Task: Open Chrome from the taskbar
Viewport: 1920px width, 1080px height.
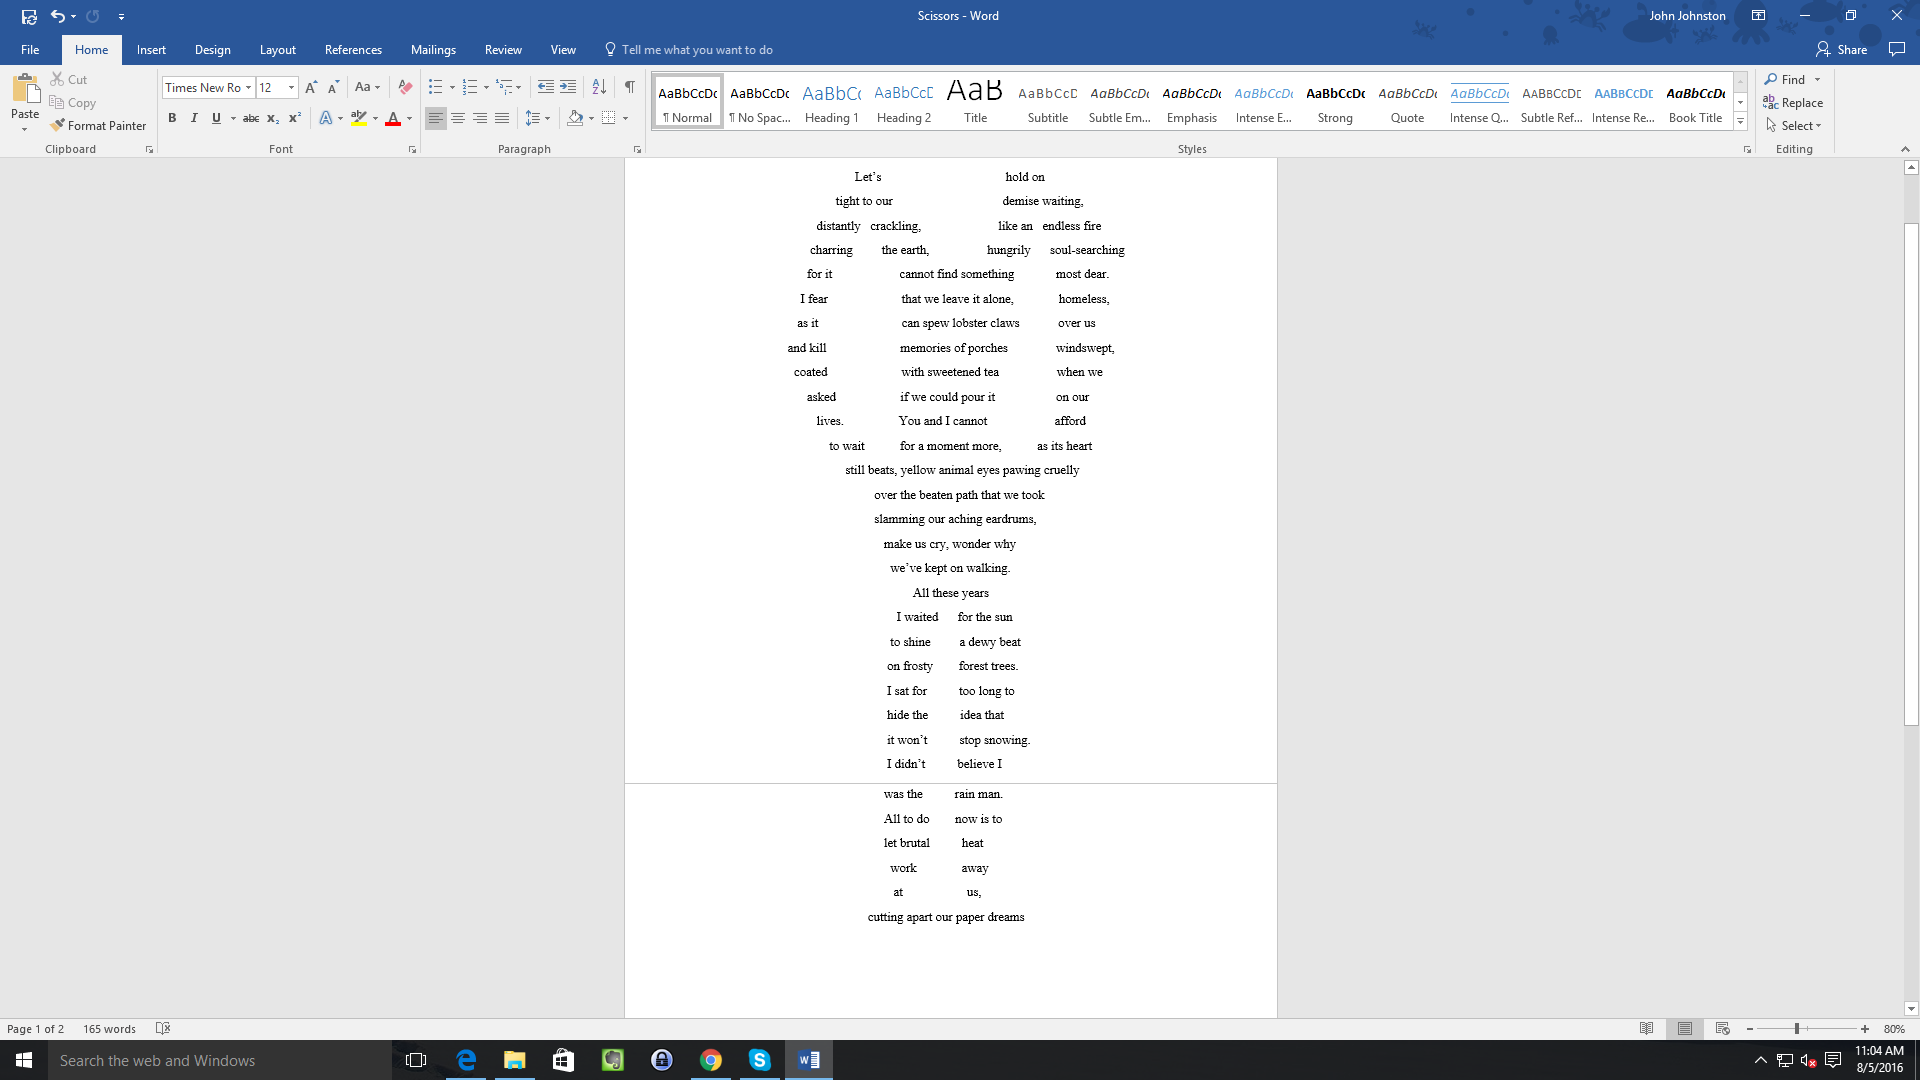Action: (711, 1060)
